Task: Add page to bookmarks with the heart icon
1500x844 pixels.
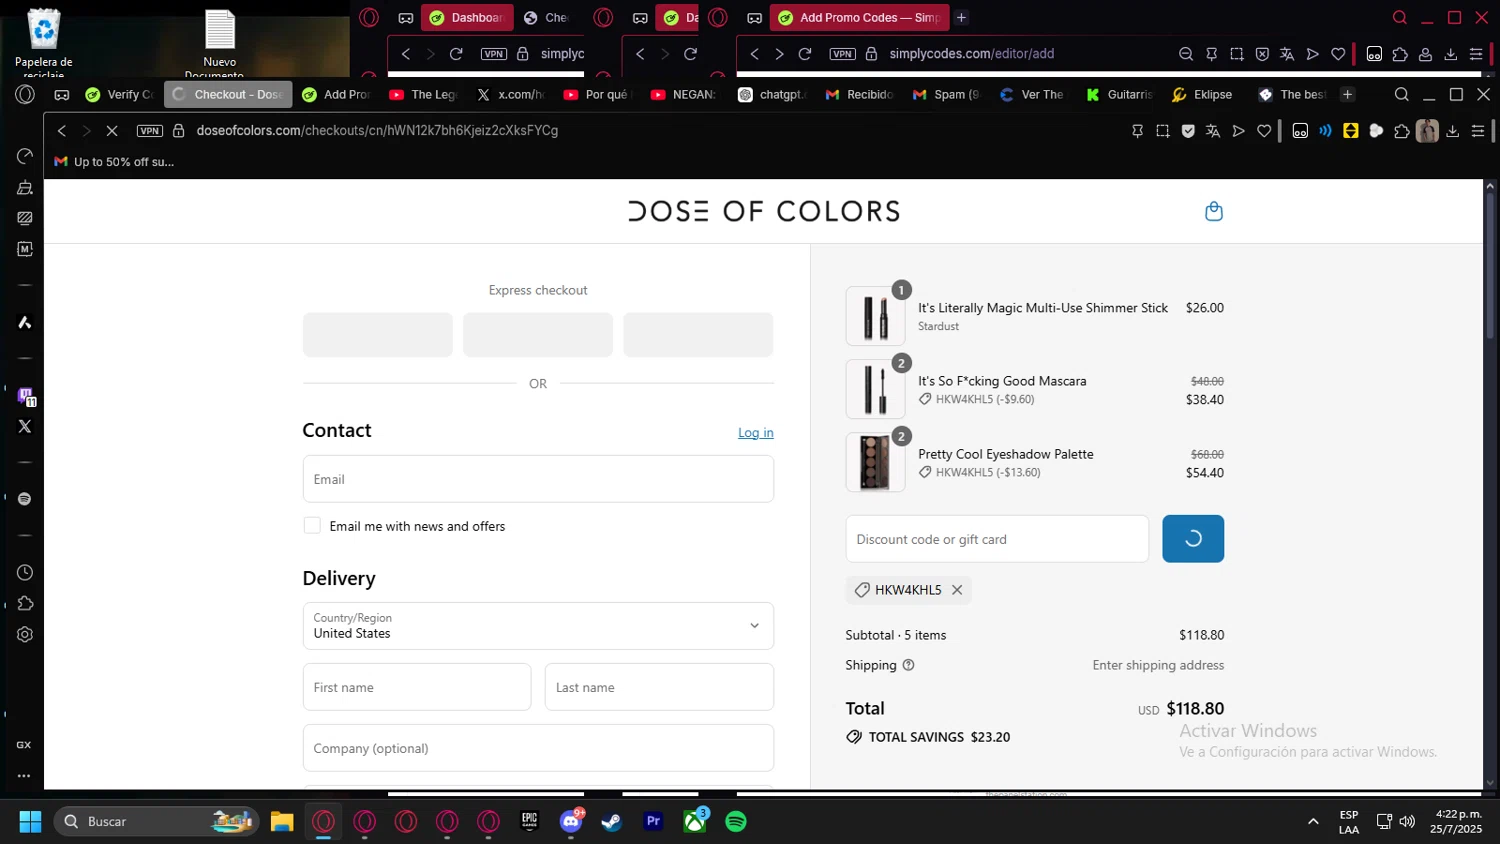Action: point(1264,131)
